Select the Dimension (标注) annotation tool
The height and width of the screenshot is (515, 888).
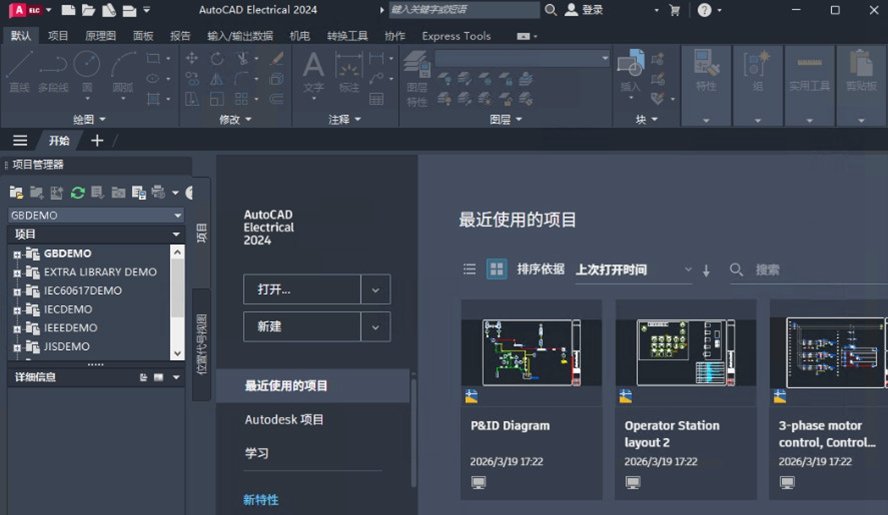tap(349, 71)
